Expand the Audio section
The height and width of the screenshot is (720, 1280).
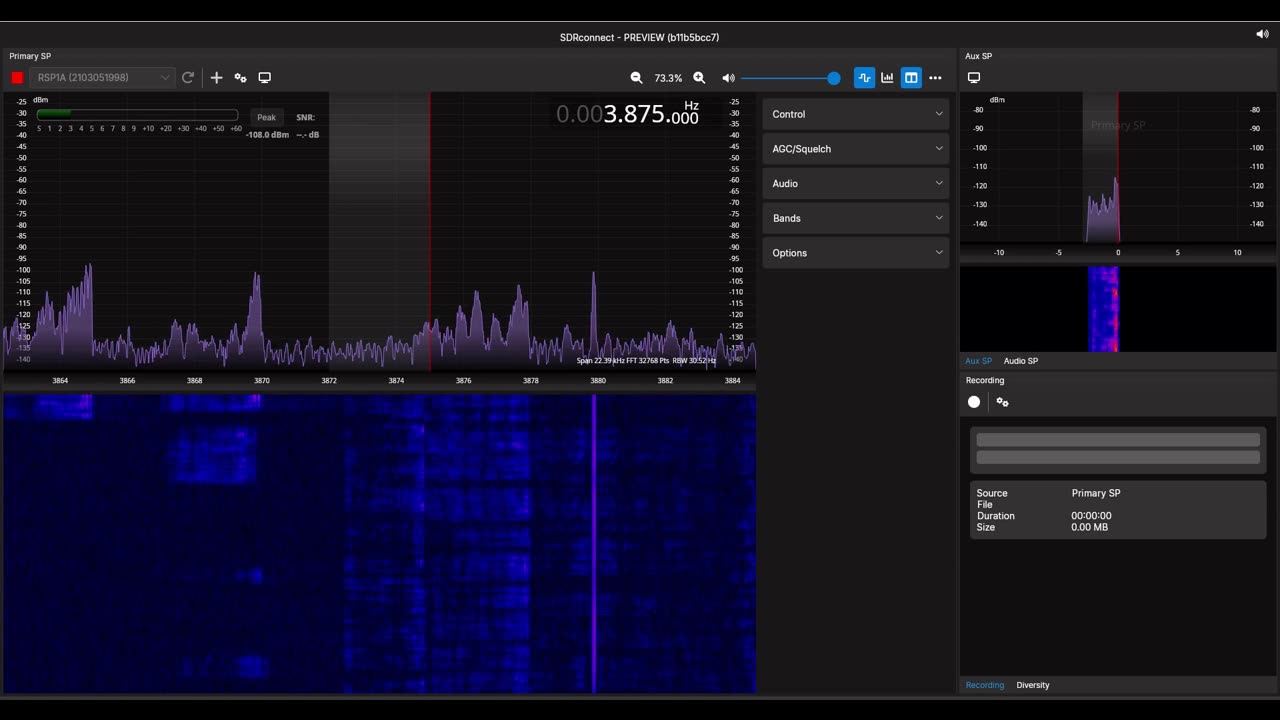(x=856, y=184)
